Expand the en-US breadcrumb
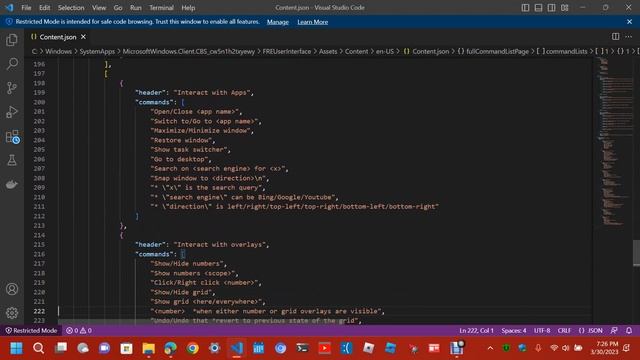 click(x=385, y=51)
